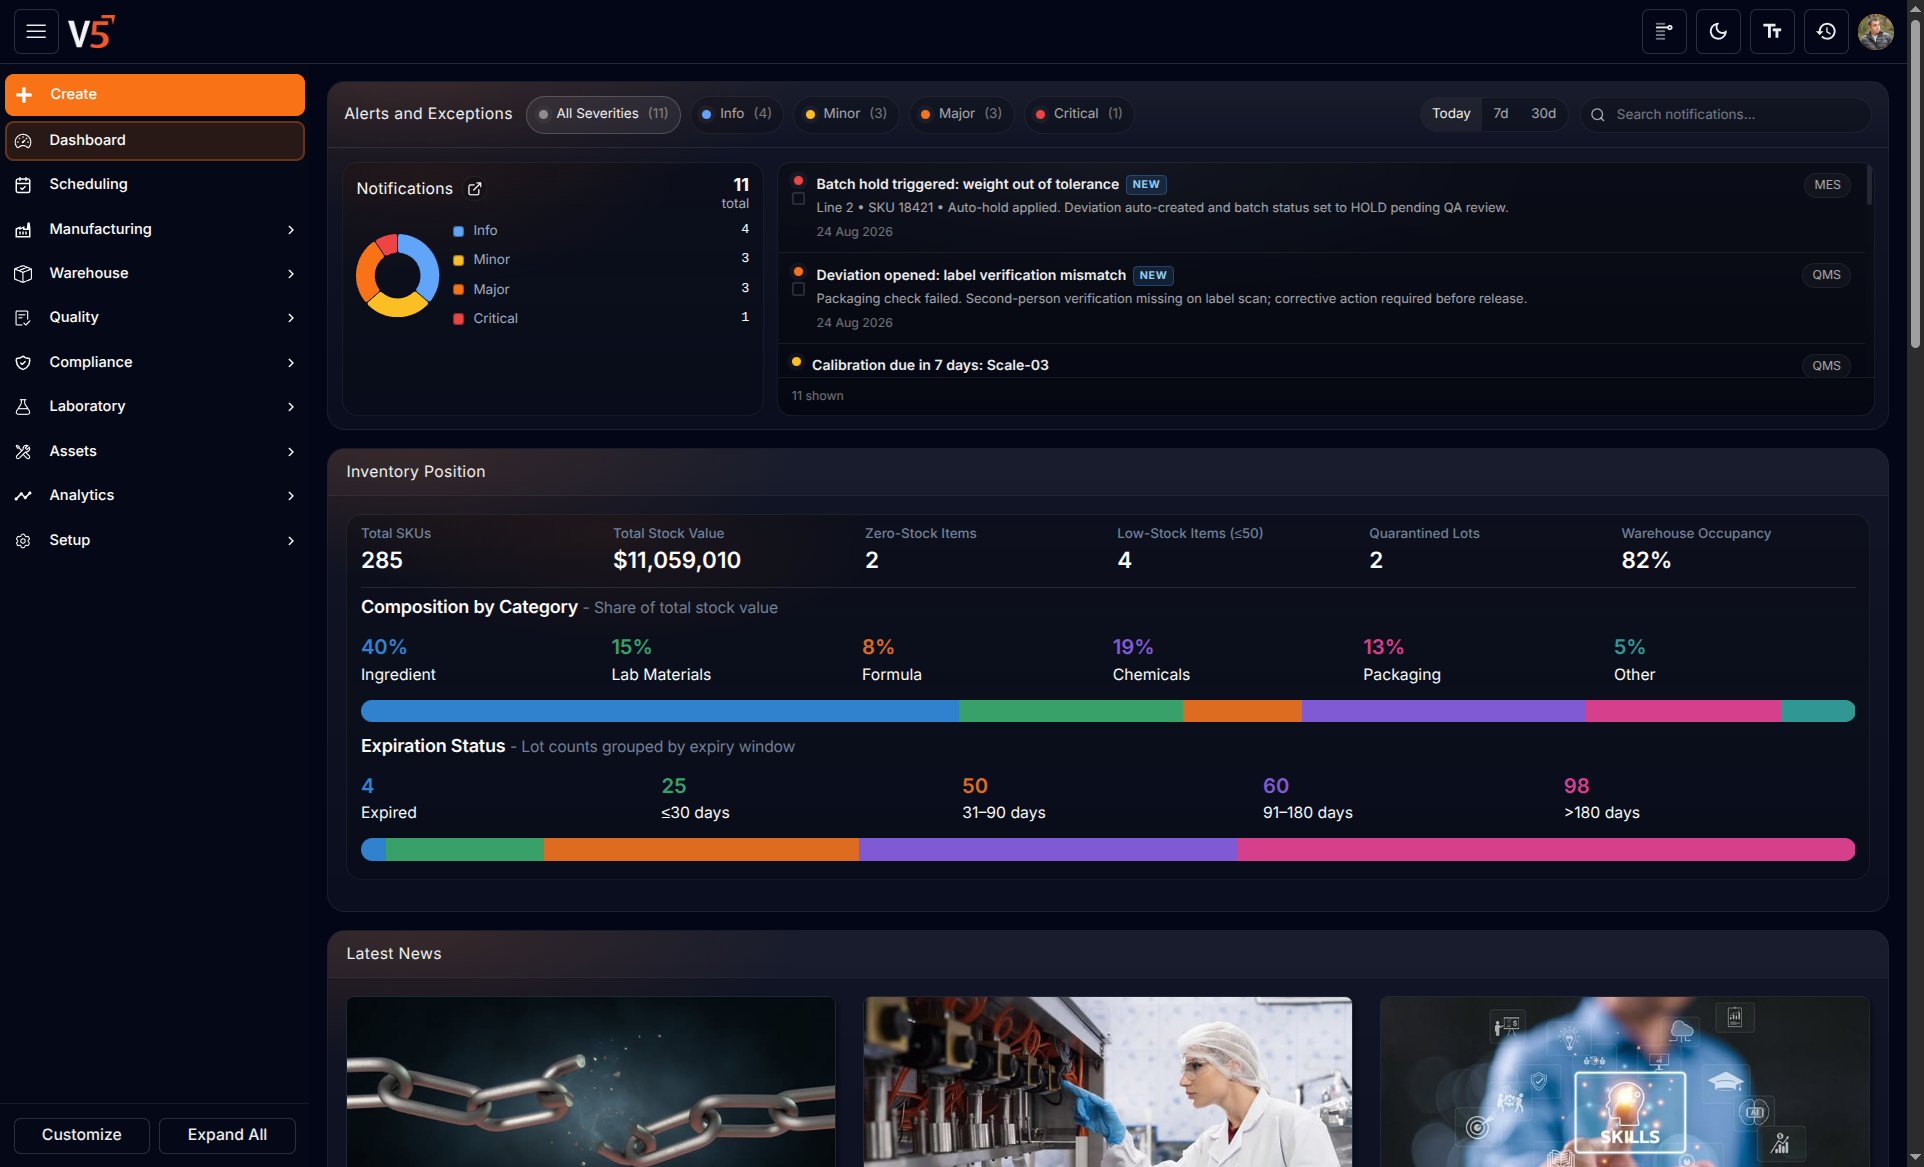Tick checkbox for batch hold alert

pyautogui.click(x=798, y=199)
